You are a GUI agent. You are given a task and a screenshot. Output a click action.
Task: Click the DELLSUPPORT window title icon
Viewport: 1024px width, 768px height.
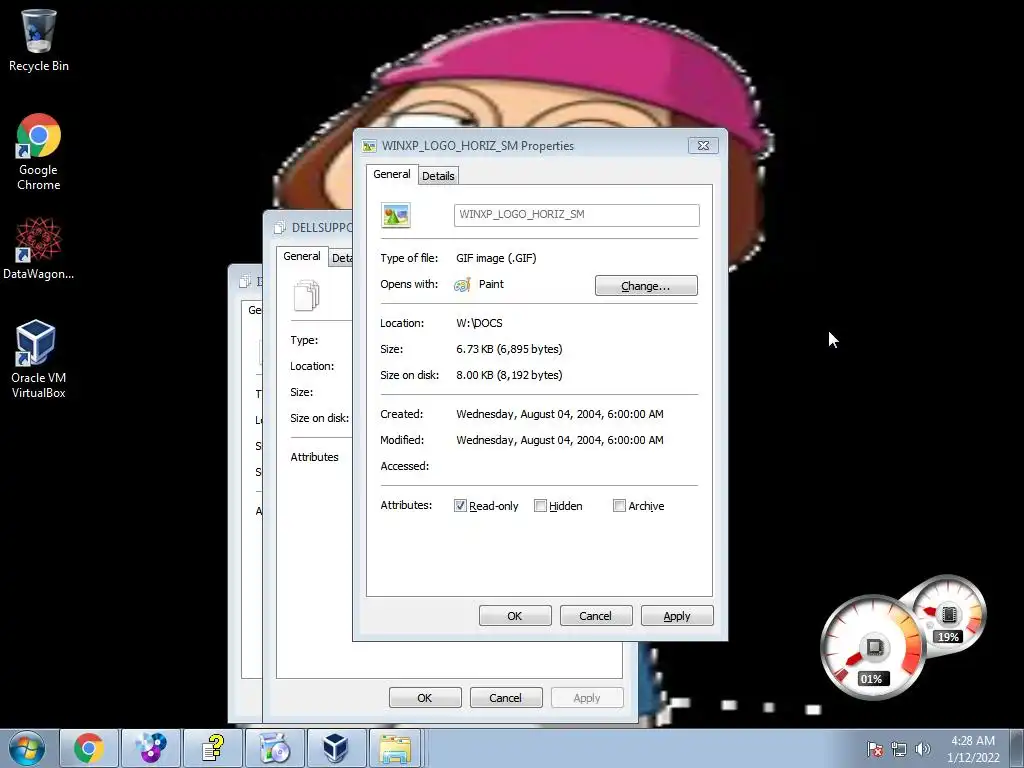[x=280, y=227]
